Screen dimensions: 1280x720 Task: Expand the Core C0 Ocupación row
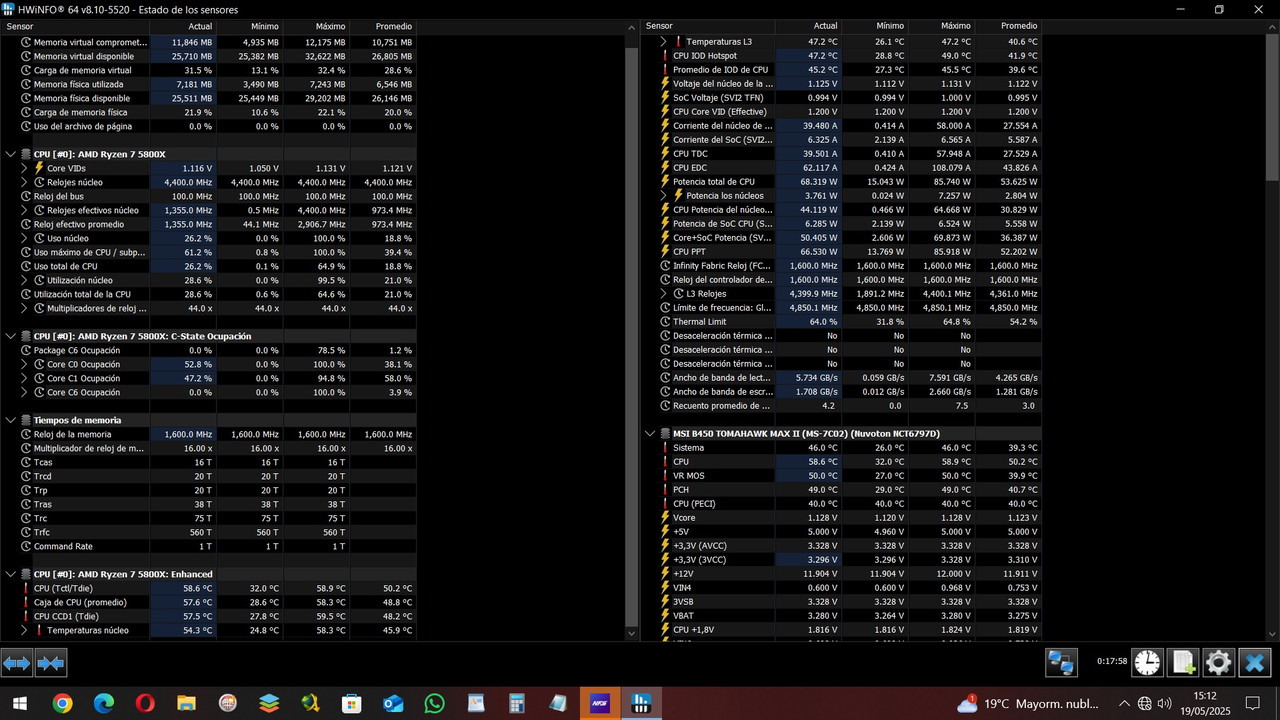[x=25, y=364]
